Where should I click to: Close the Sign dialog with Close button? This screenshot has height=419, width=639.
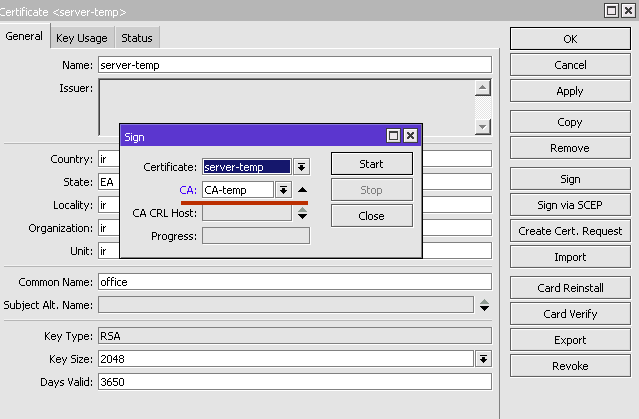(371, 215)
